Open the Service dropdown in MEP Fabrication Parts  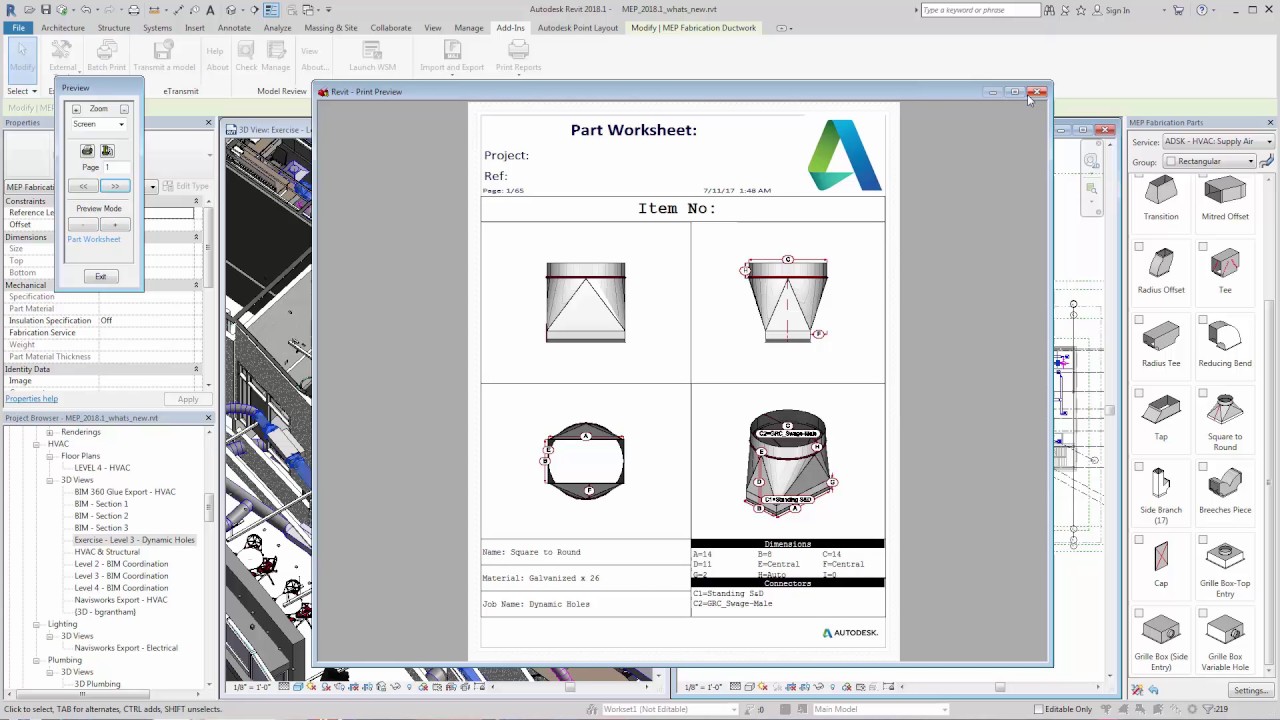click(1218, 142)
